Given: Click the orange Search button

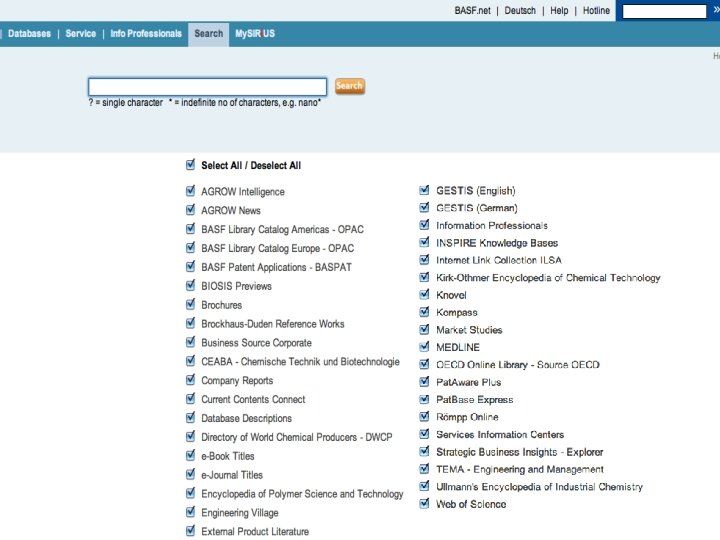Looking at the screenshot, I should click(349, 86).
